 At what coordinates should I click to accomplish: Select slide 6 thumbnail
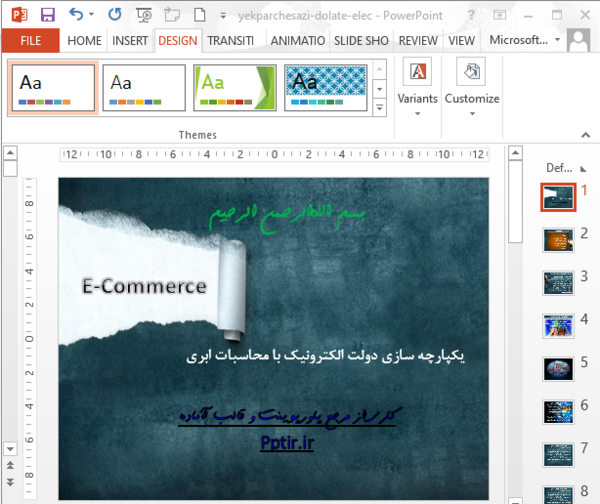click(558, 412)
